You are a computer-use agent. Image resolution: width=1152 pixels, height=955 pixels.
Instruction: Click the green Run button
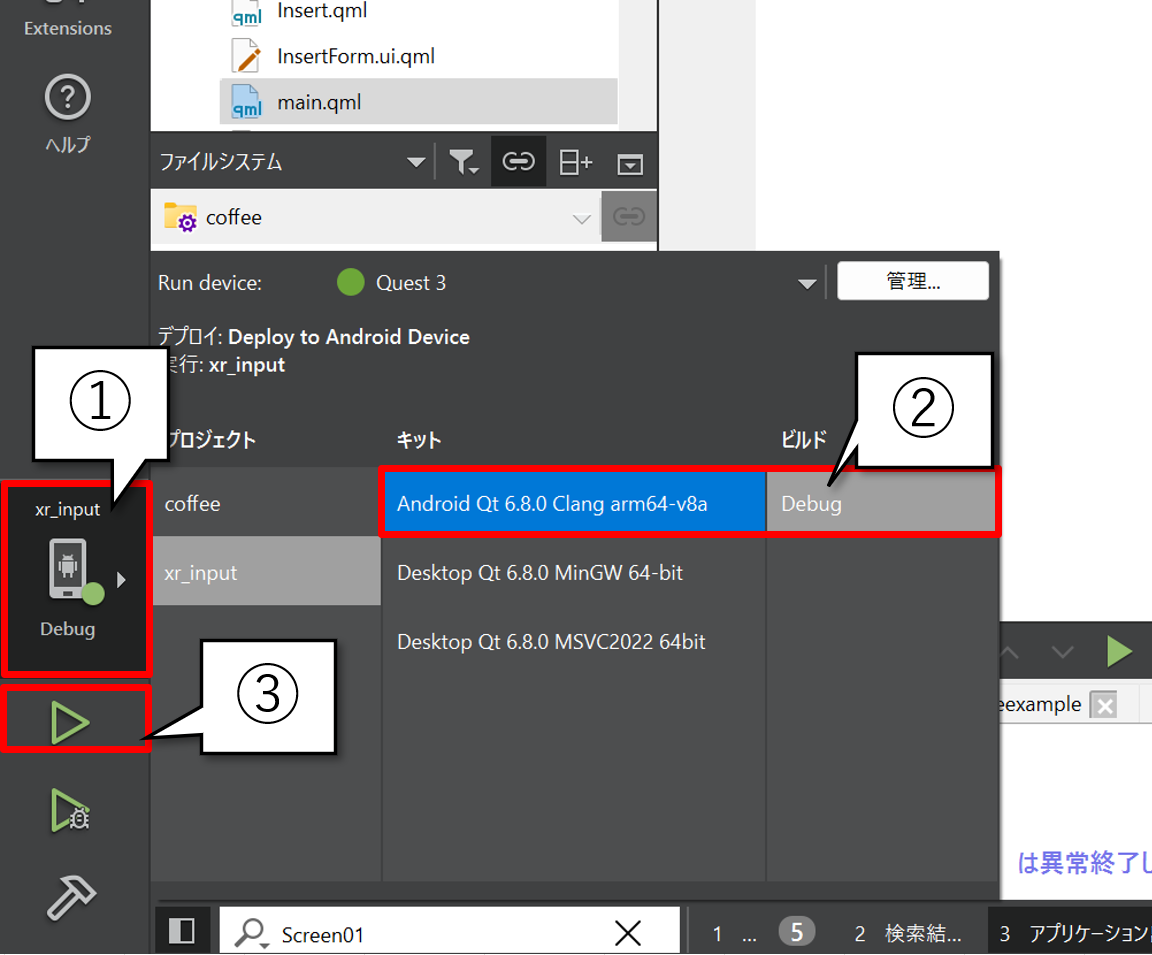click(71, 722)
